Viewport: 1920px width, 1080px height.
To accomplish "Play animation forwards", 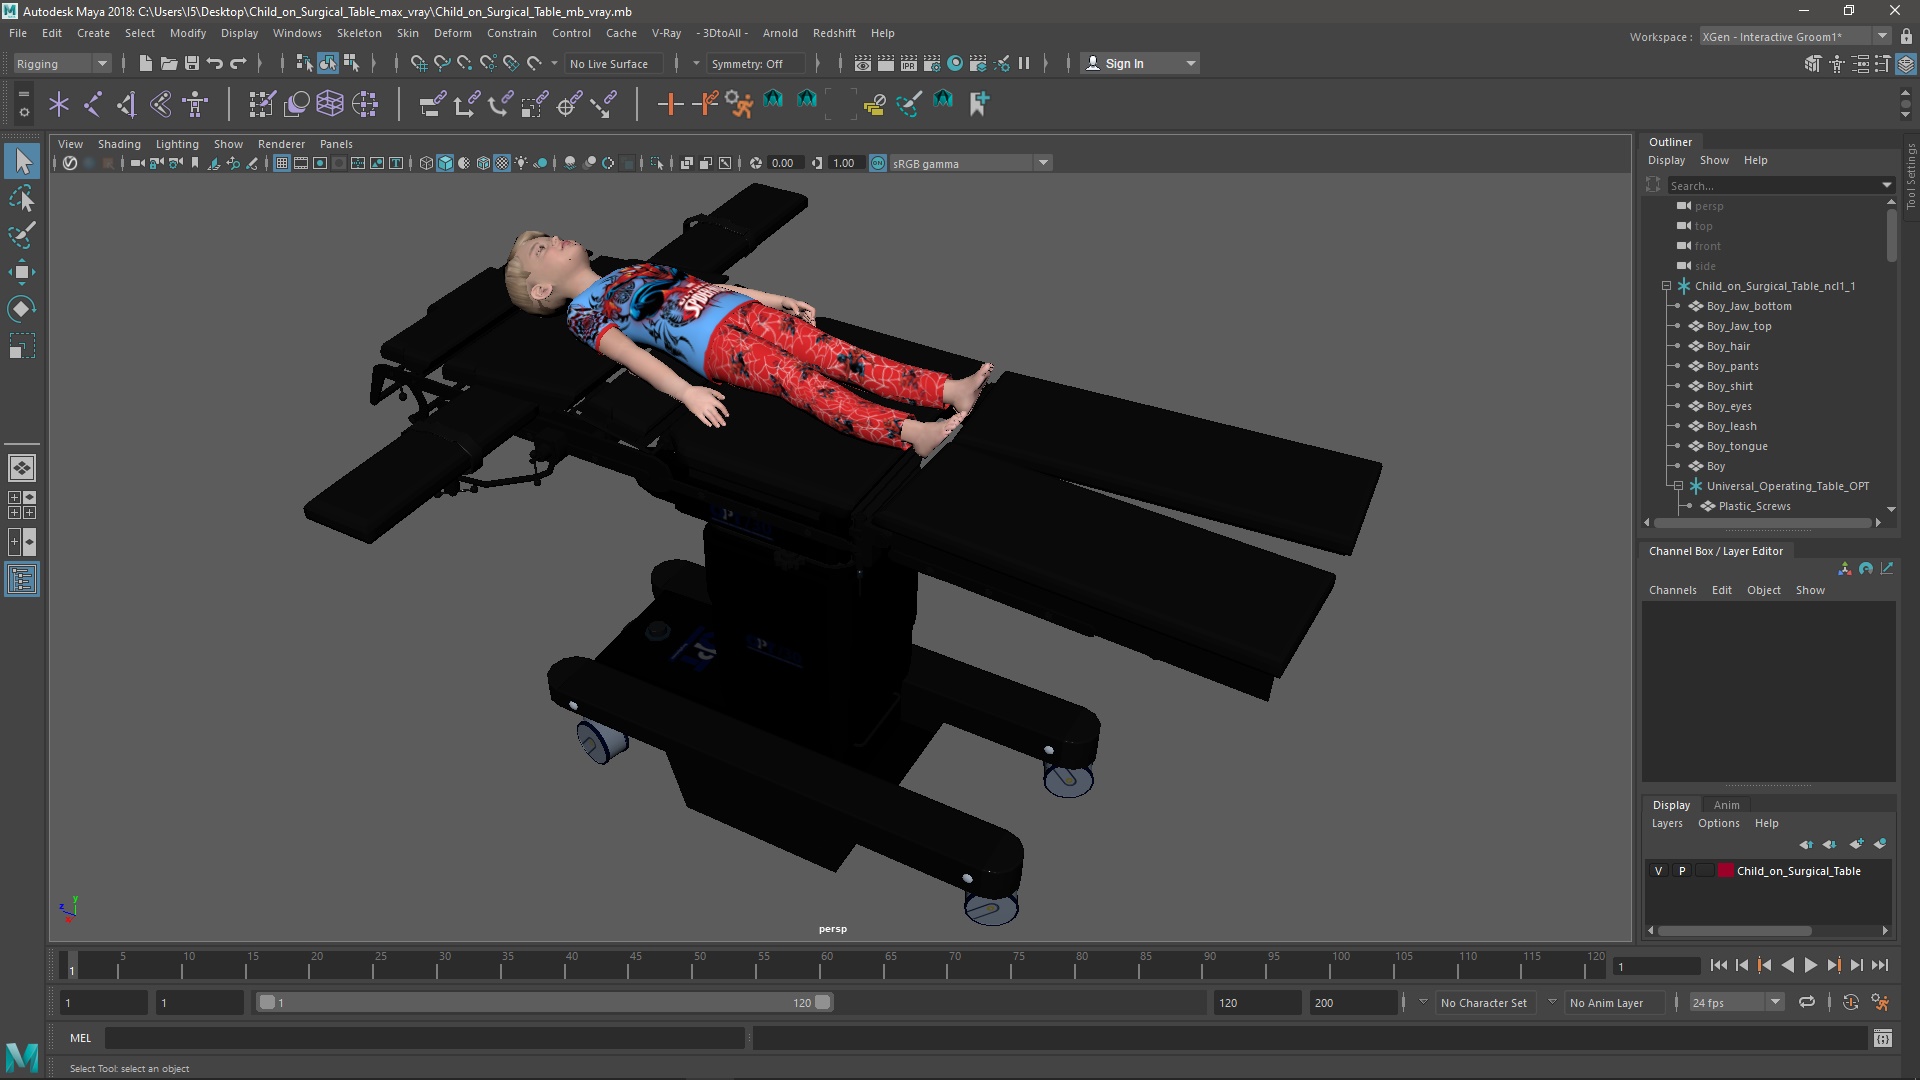I will [x=1810, y=965].
